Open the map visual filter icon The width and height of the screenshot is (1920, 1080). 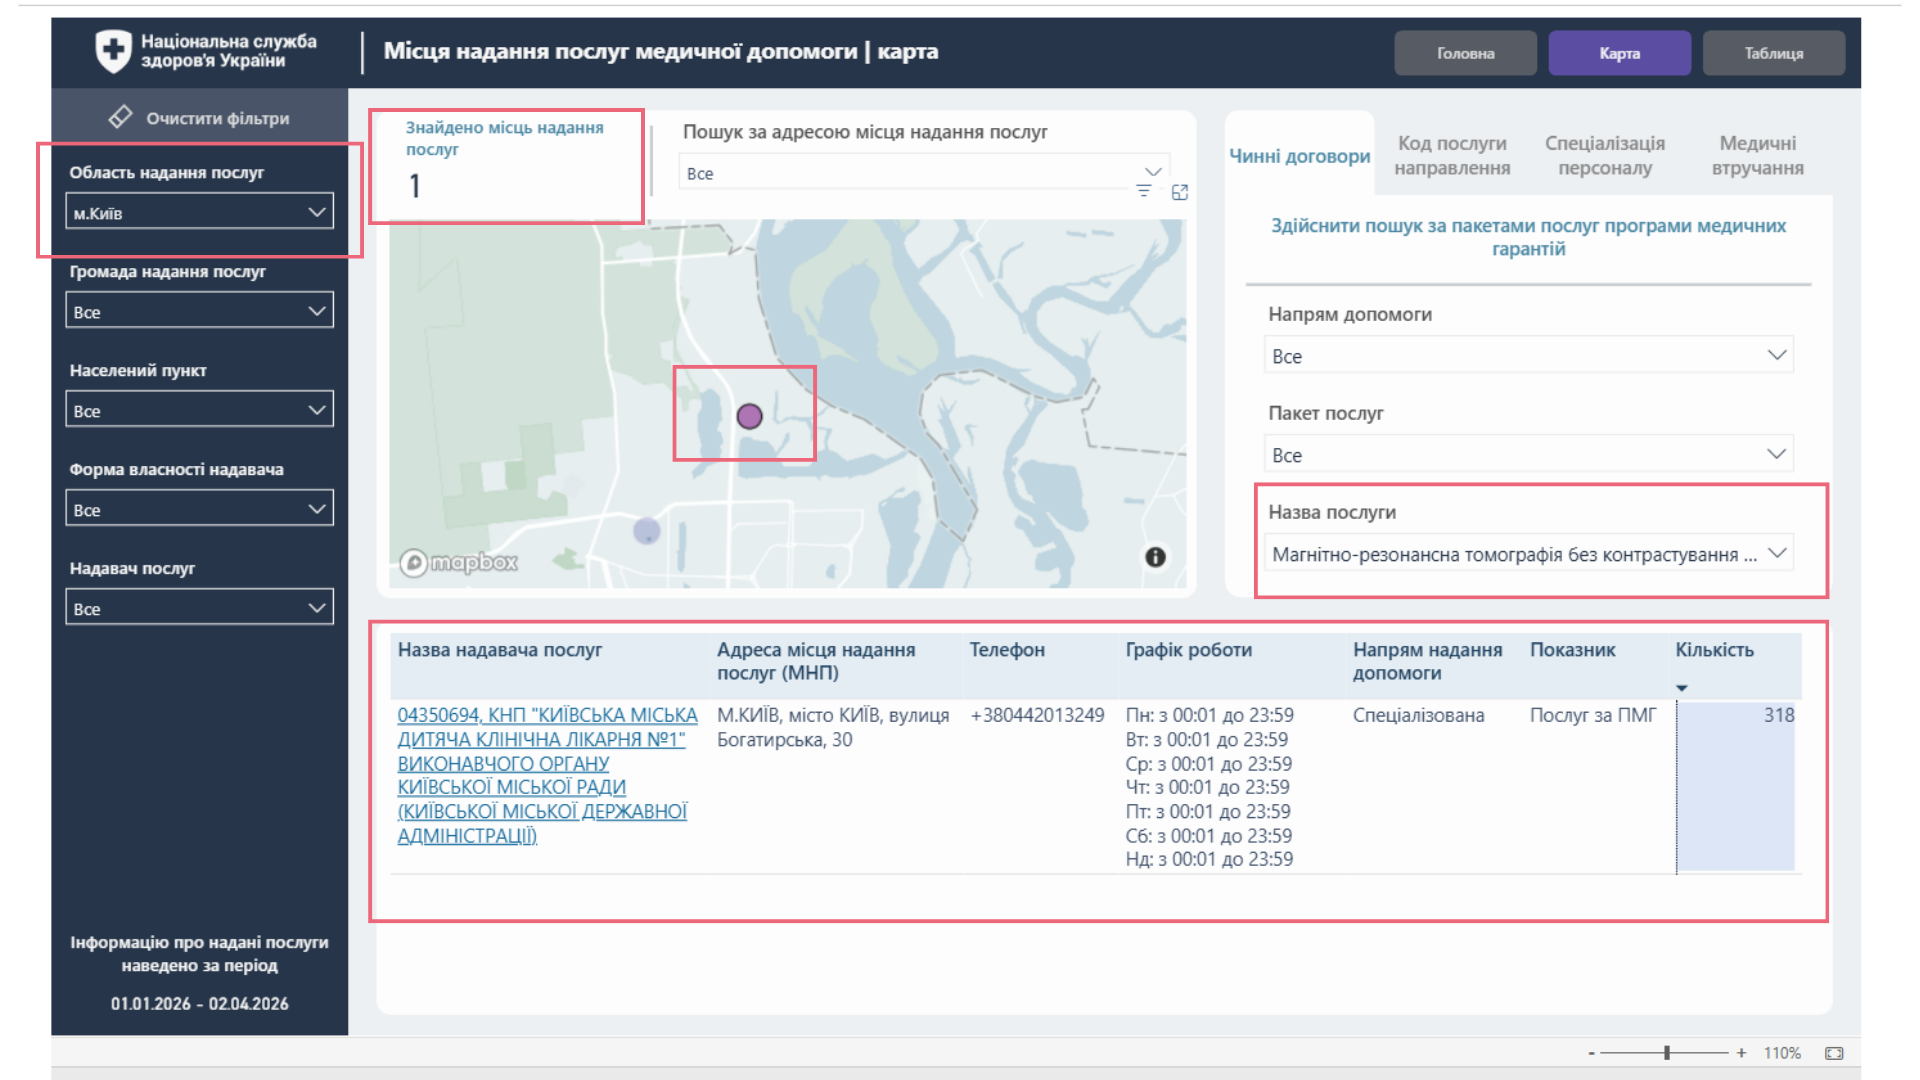coord(1144,191)
